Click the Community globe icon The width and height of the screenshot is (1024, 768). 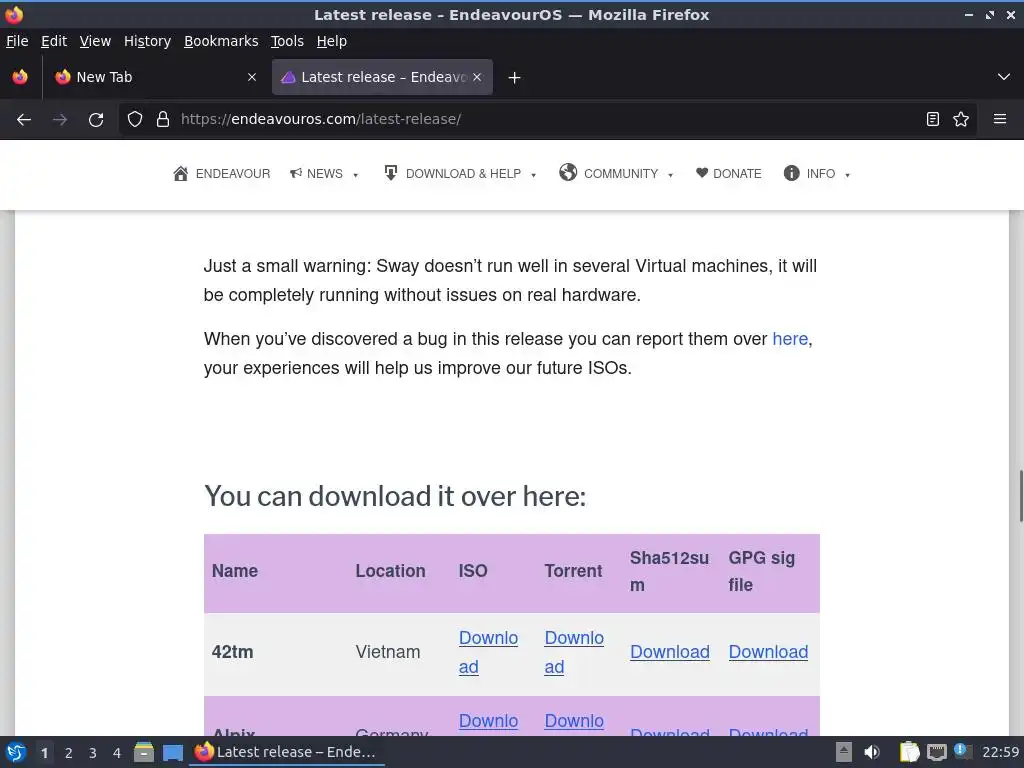coord(568,172)
